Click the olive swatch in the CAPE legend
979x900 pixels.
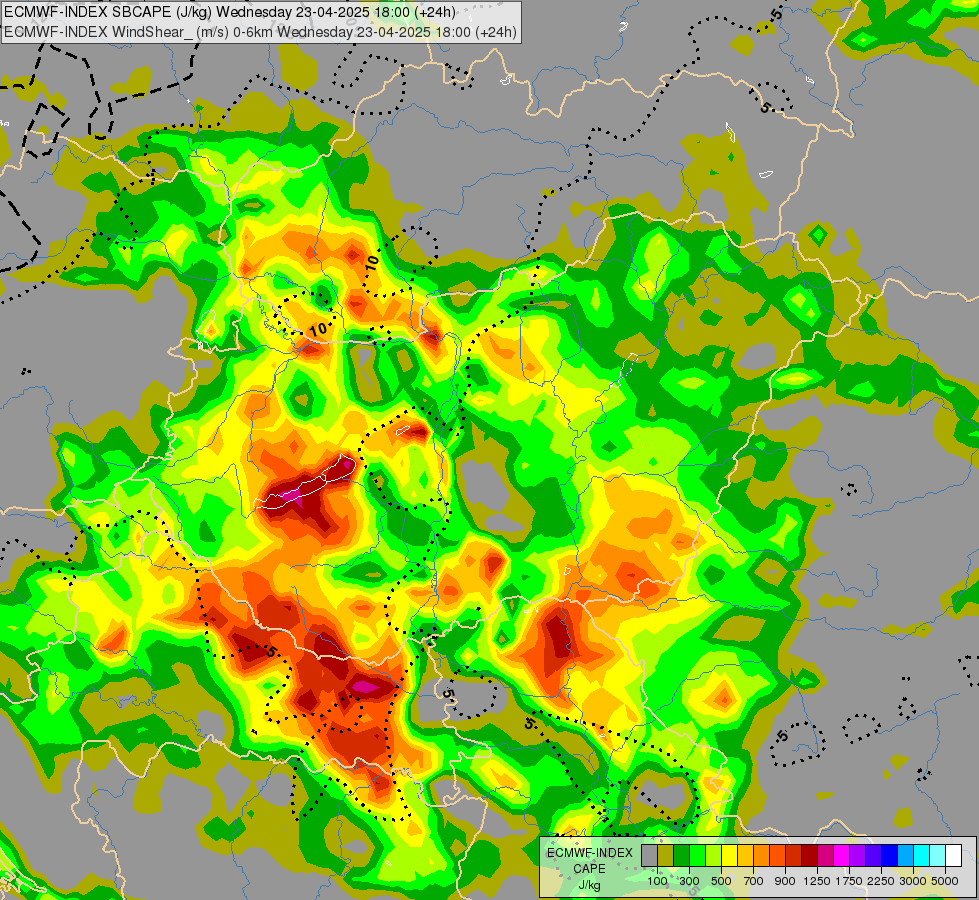pyautogui.click(x=666, y=856)
